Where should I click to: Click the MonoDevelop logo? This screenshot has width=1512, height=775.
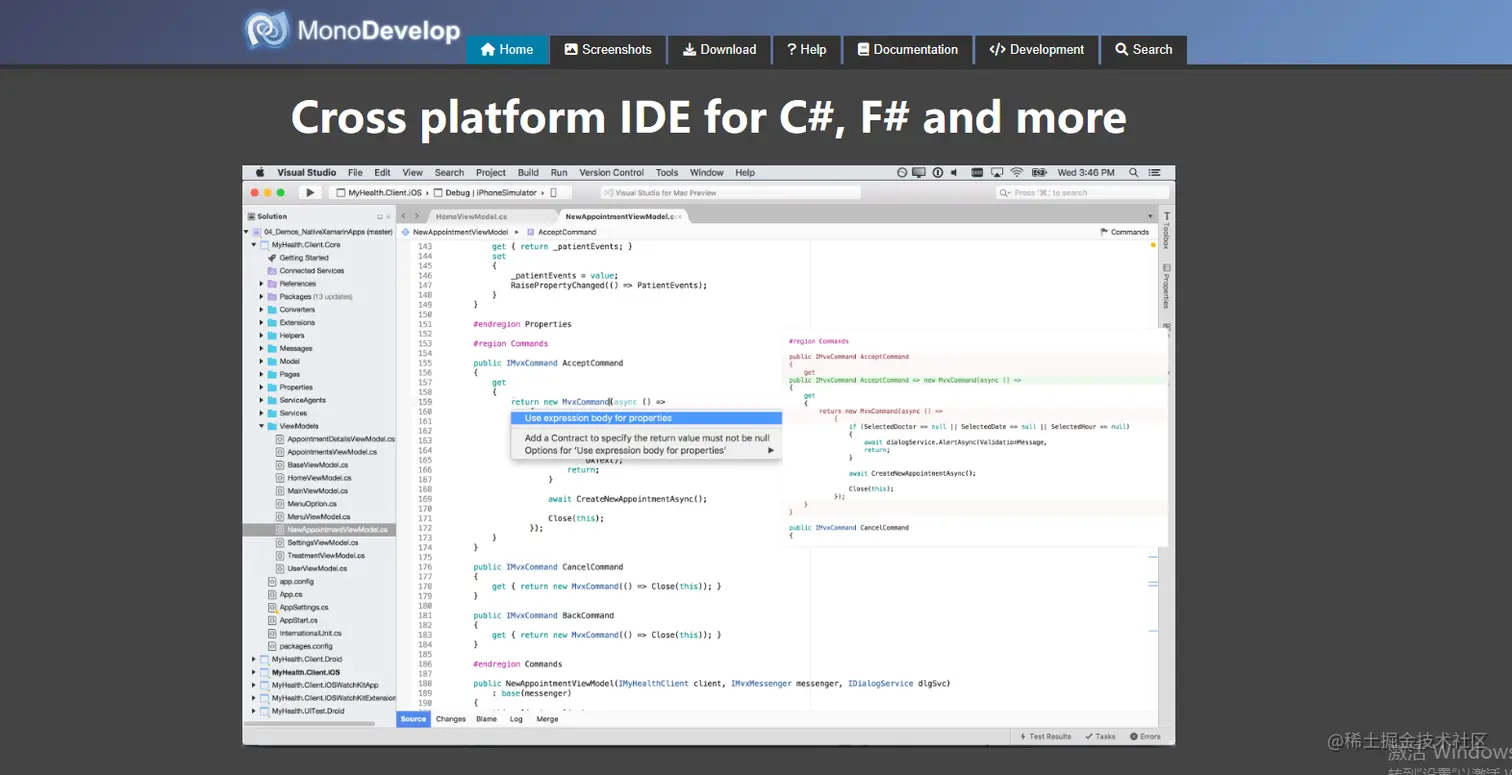tap(352, 31)
